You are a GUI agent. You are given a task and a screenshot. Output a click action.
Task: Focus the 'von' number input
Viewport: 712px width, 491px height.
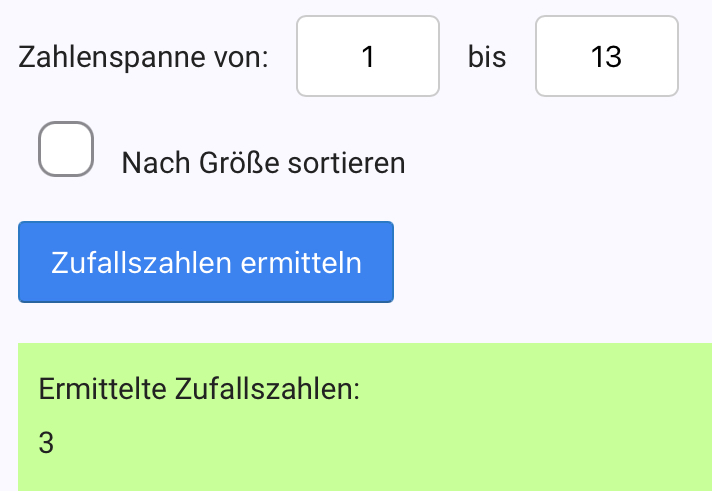[368, 56]
